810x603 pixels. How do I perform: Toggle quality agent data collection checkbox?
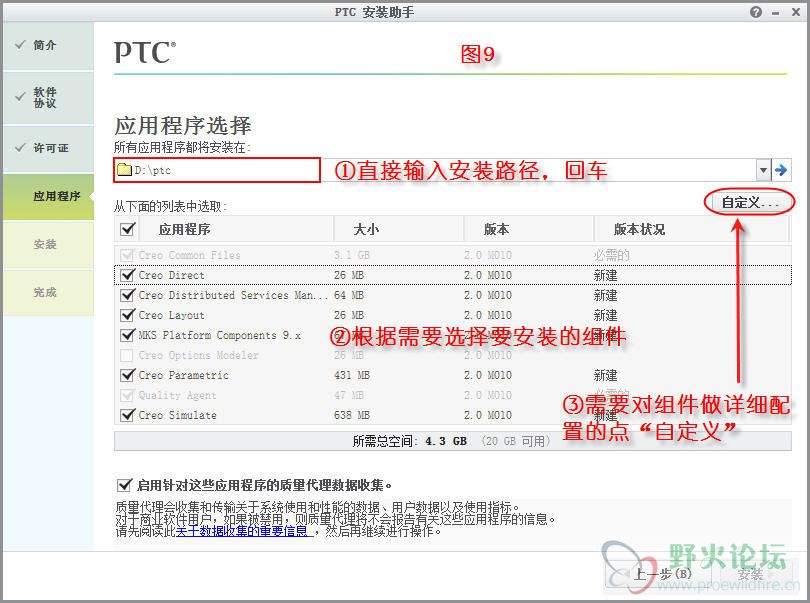click(124, 485)
